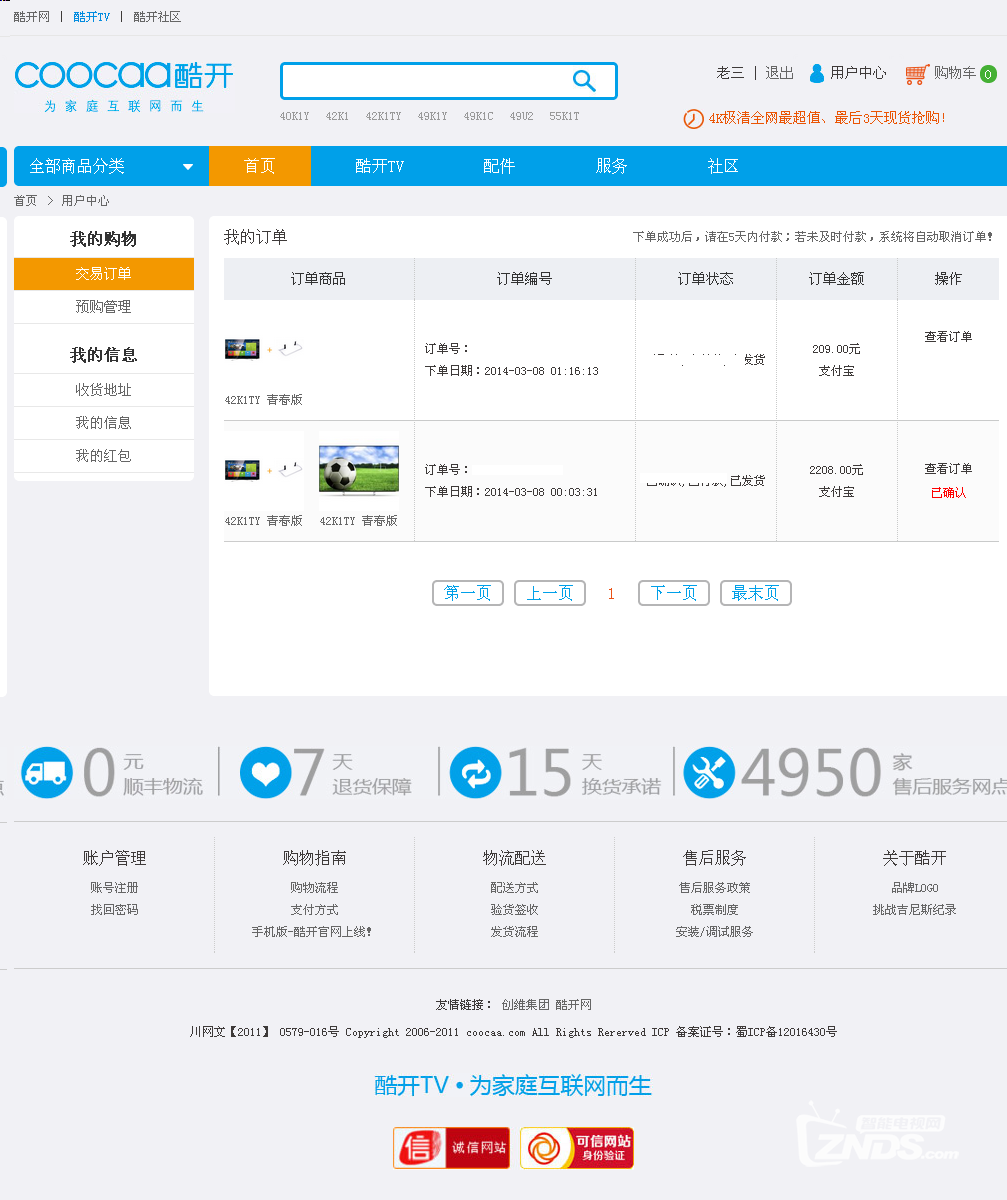The image size is (1007, 1200).
Task: Open the 社区 navigation tab
Action: coord(723,166)
